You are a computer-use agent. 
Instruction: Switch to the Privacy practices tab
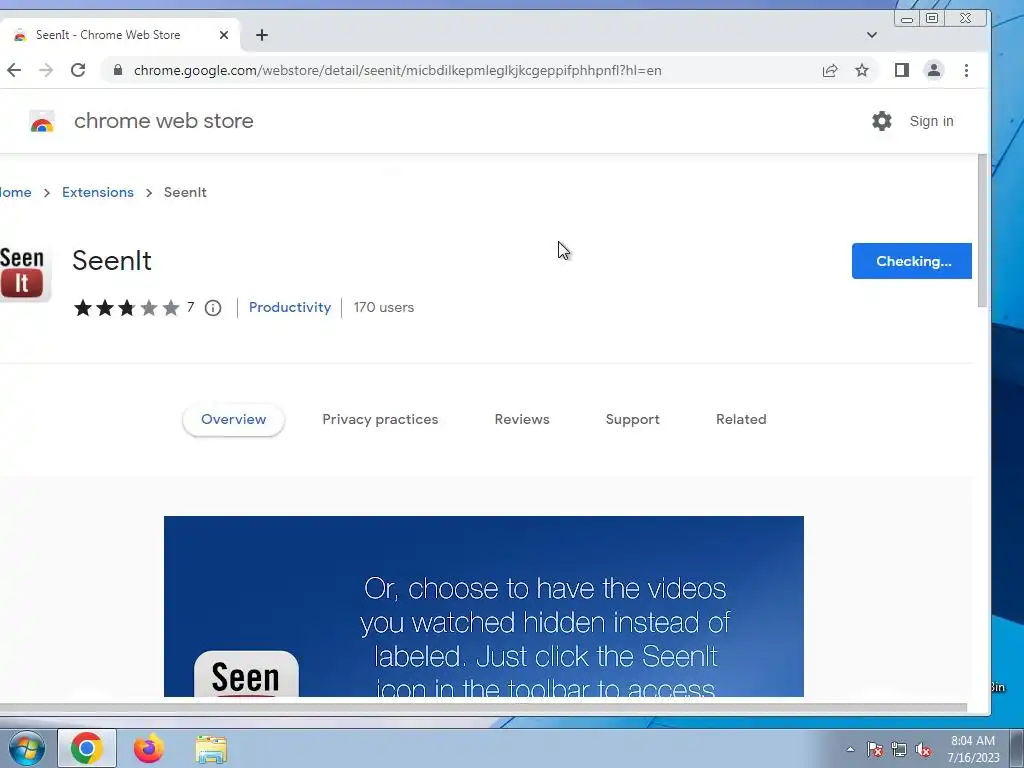tap(380, 419)
